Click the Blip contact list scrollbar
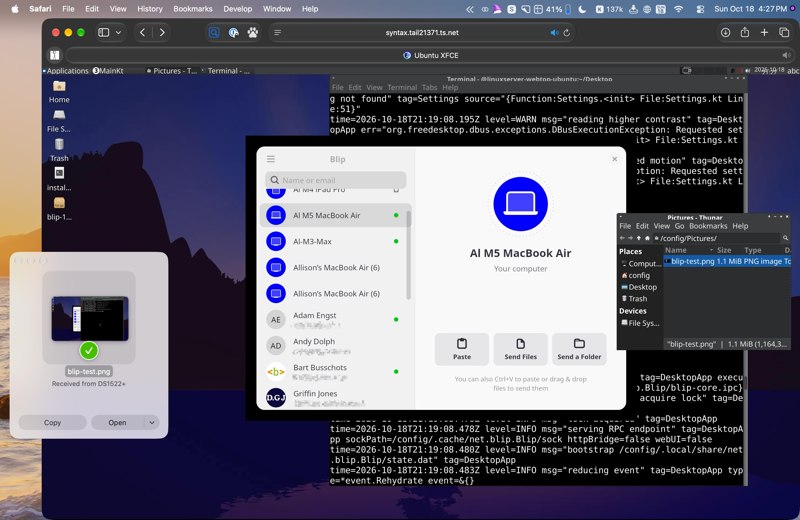The image size is (800, 520). [x=408, y=255]
